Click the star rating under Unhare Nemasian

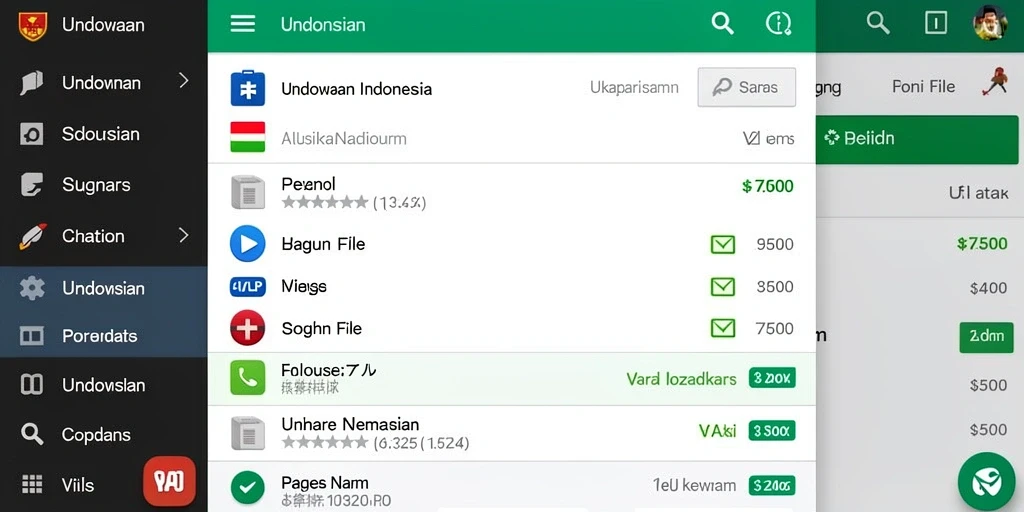[325, 443]
